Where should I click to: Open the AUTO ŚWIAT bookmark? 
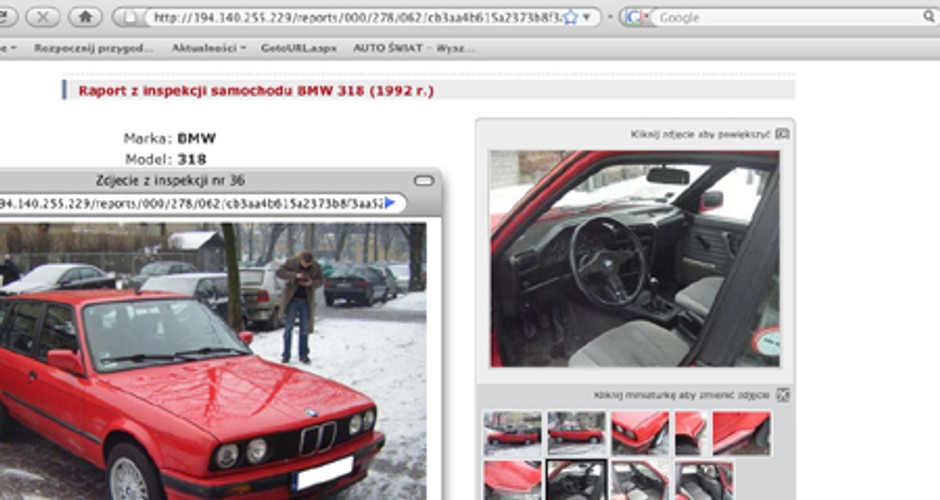pyautogui.click(x=414, y=48)
